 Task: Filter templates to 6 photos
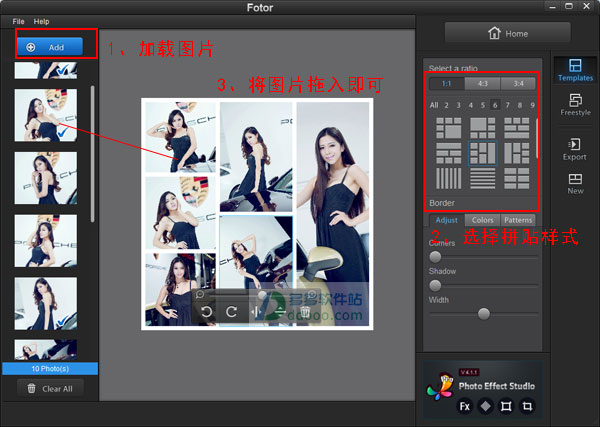495,105
